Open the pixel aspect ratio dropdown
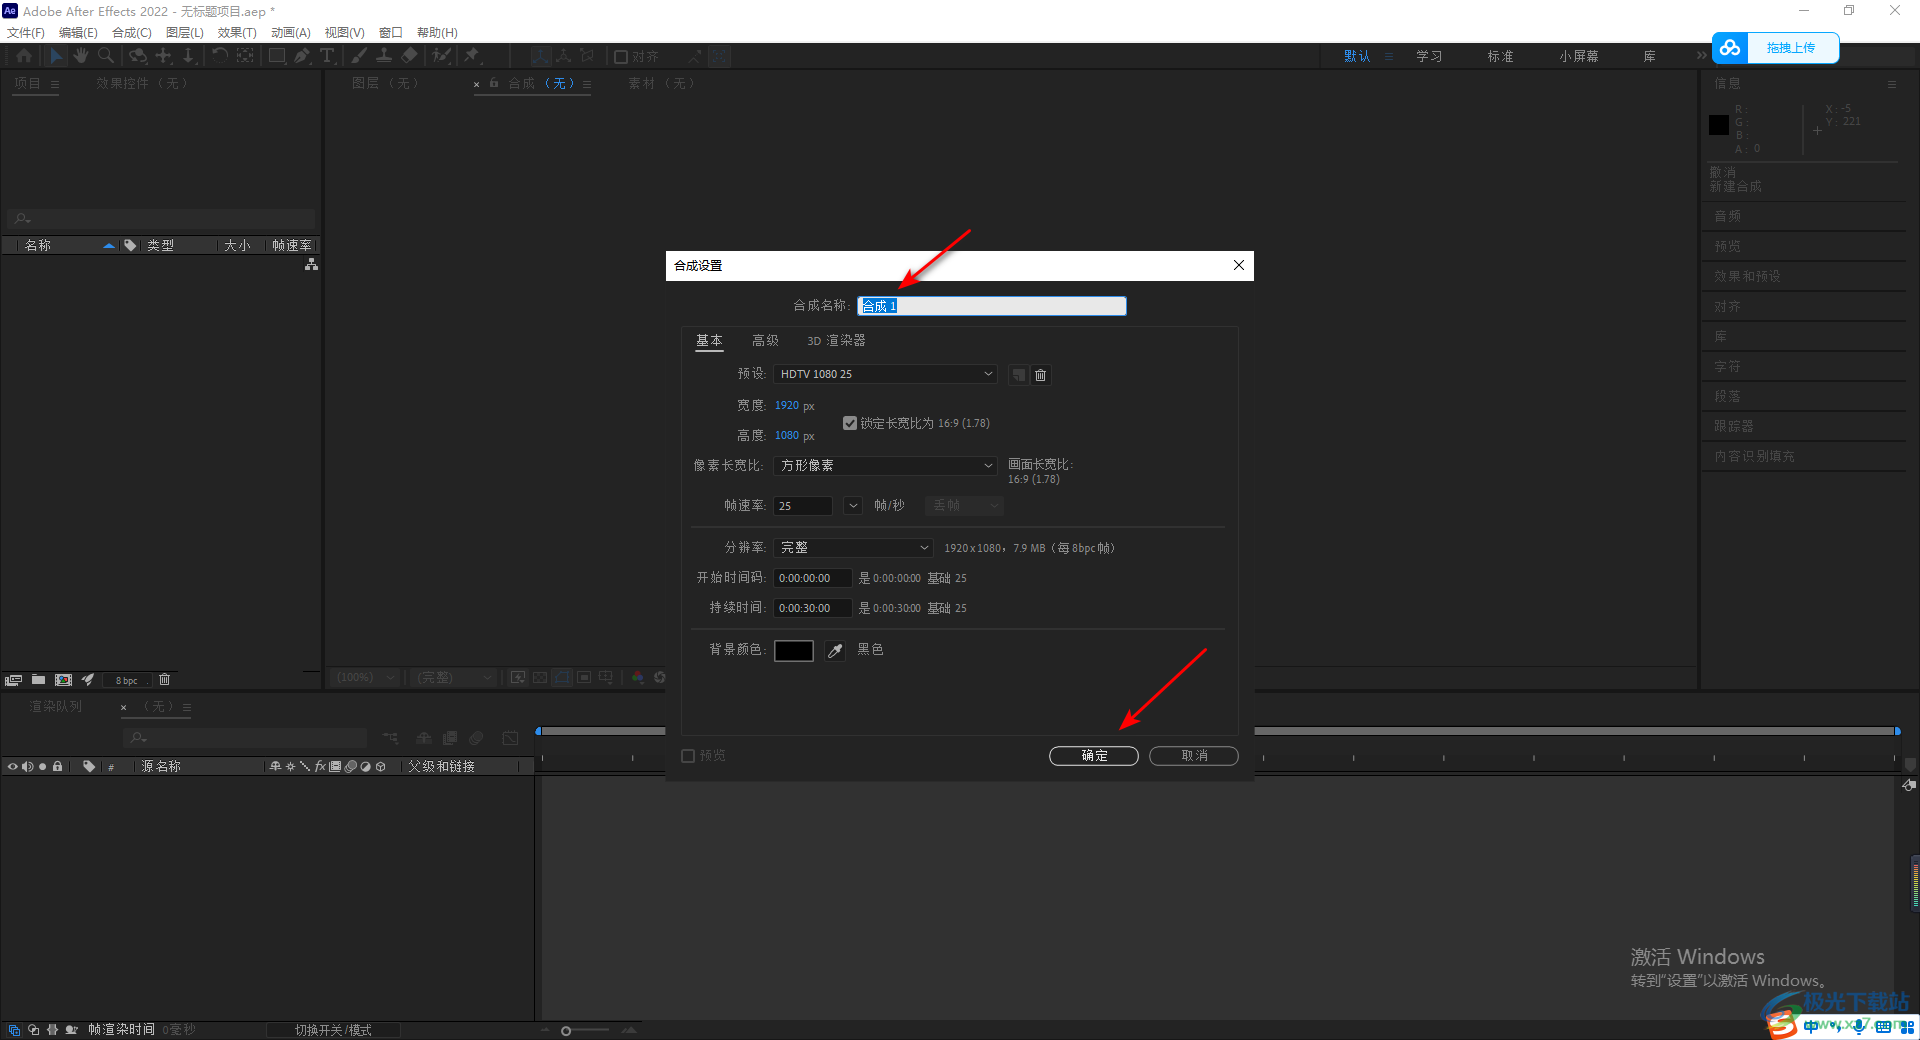Screen dimensions: 1920x1040 pyautogui.click(x=886, y=465)
